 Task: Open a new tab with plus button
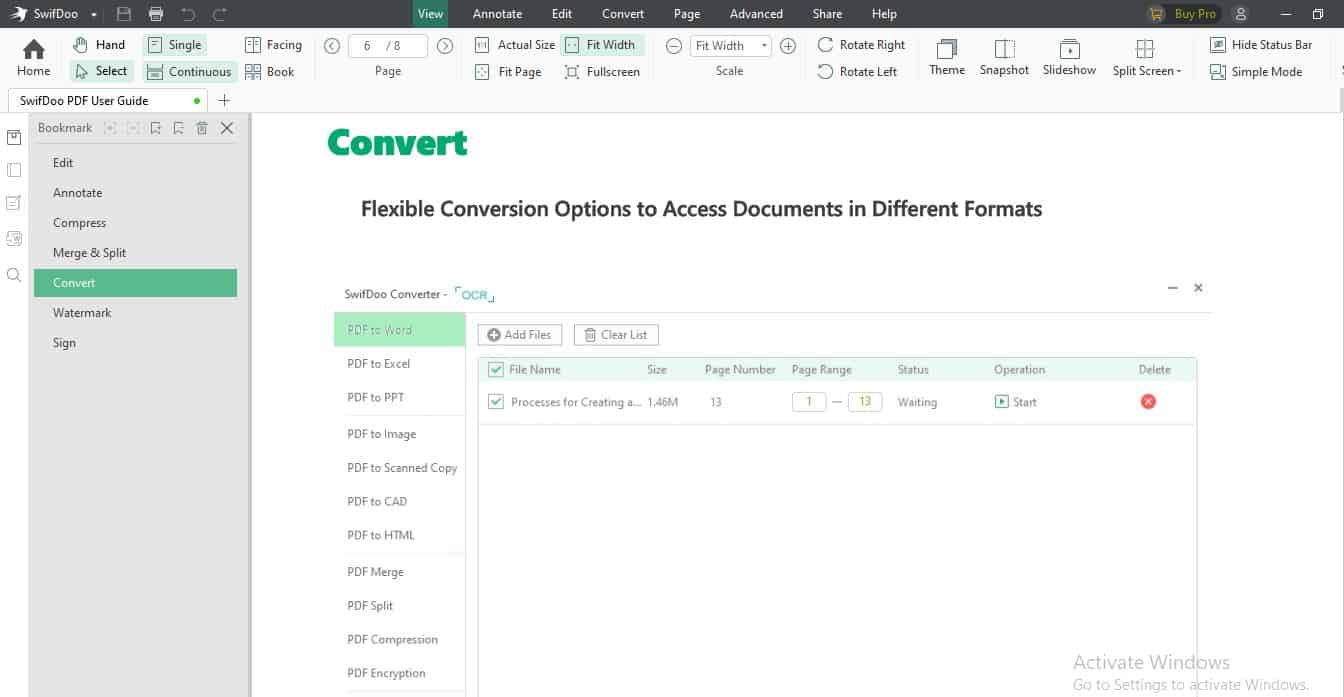click(224, 100)
